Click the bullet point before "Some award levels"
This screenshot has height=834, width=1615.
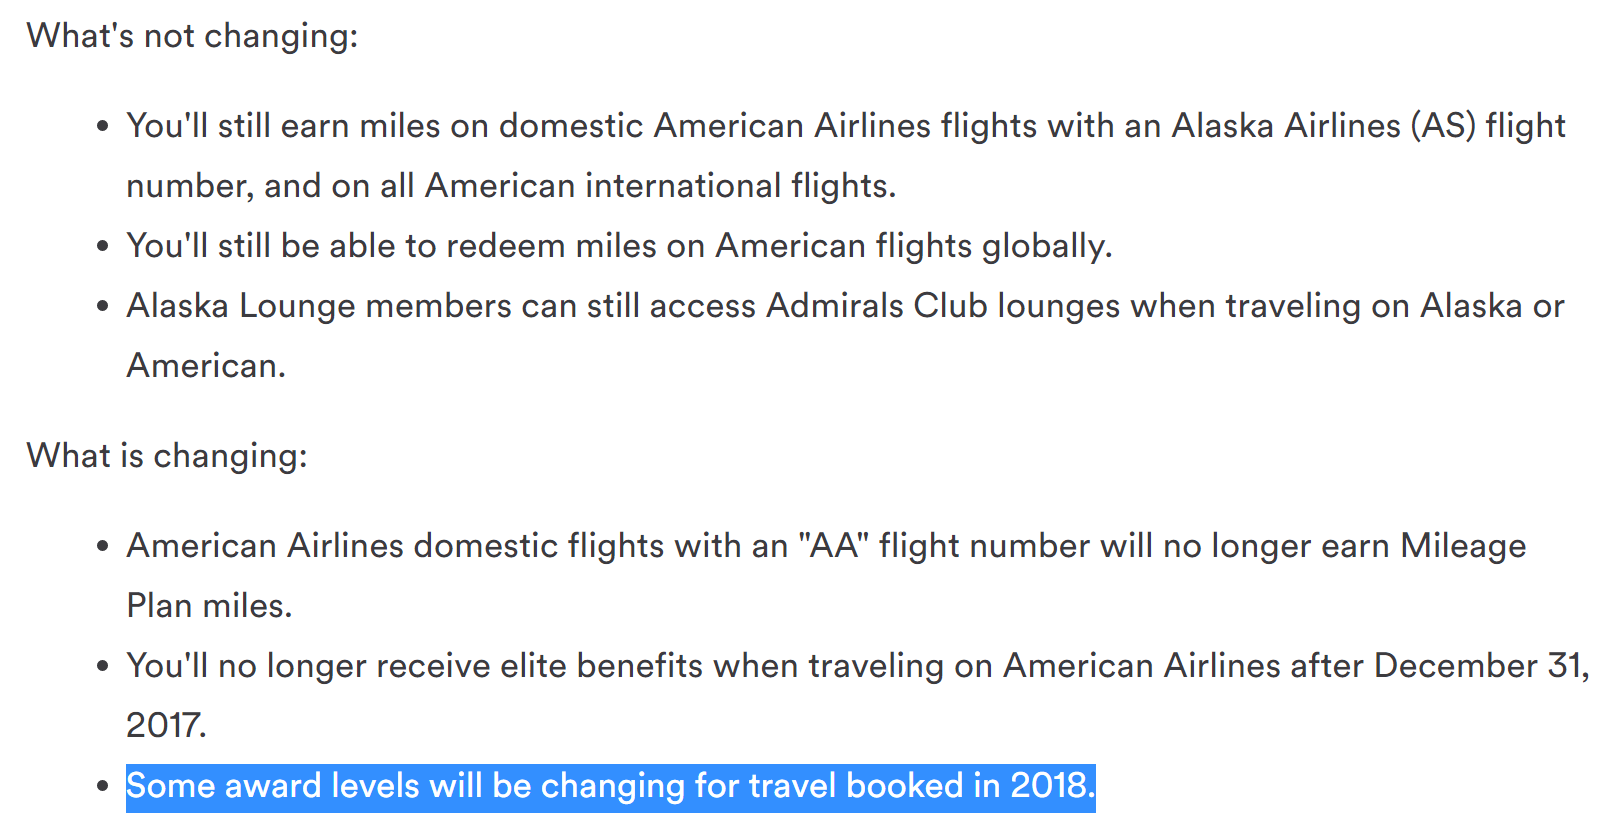point(102,787)
